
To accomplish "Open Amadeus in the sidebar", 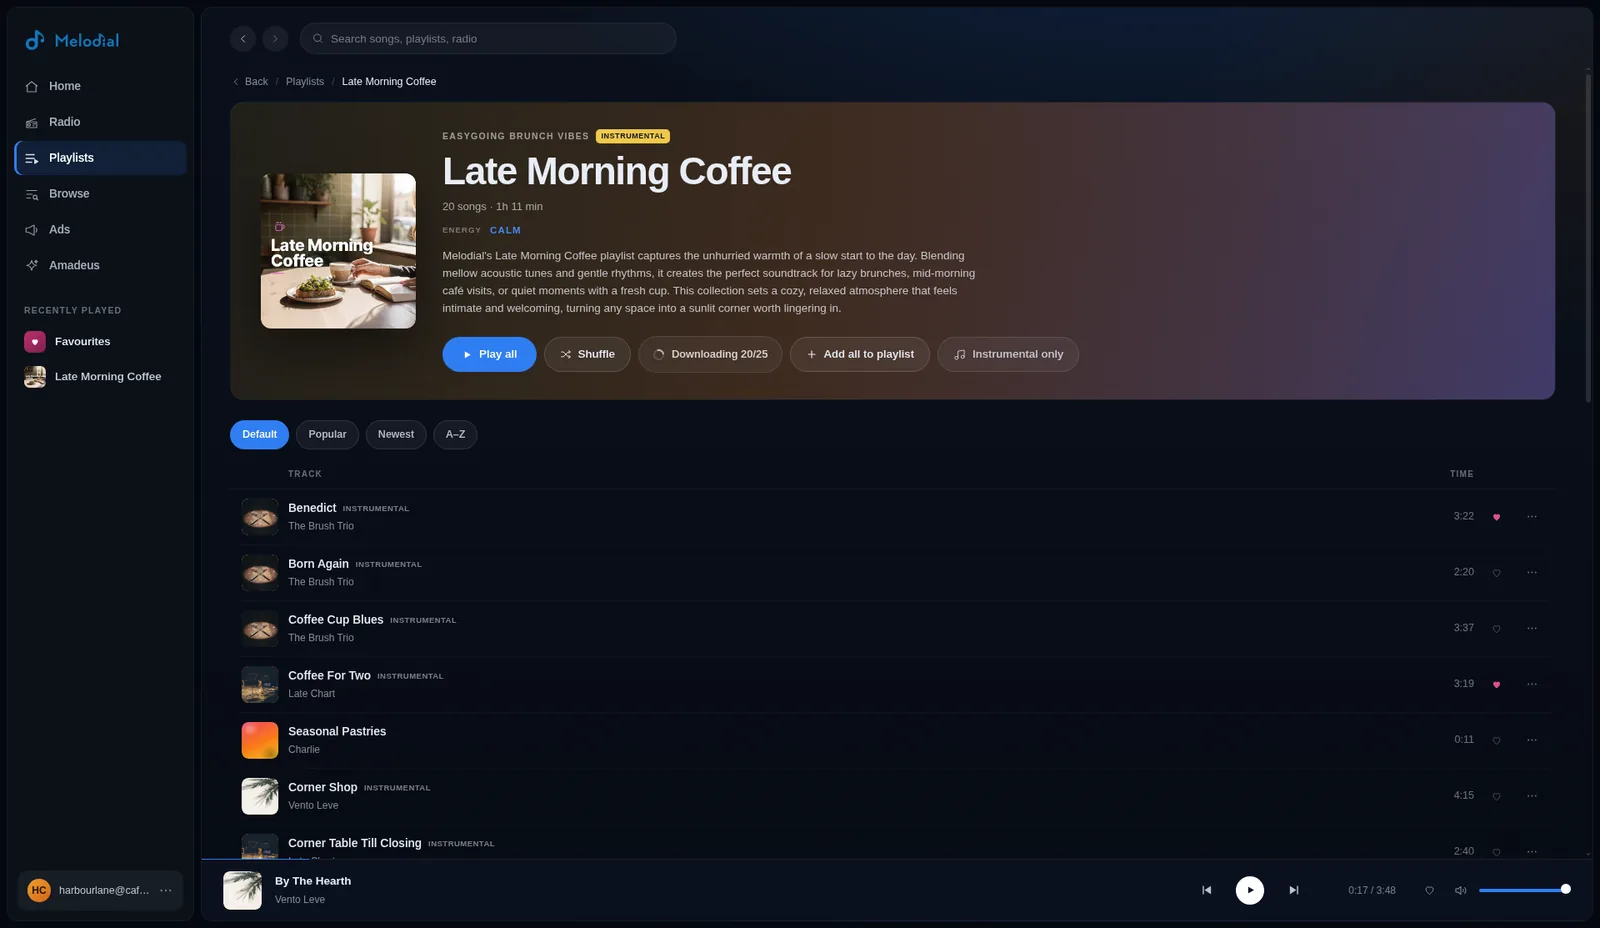I will [x=100, y=266].
